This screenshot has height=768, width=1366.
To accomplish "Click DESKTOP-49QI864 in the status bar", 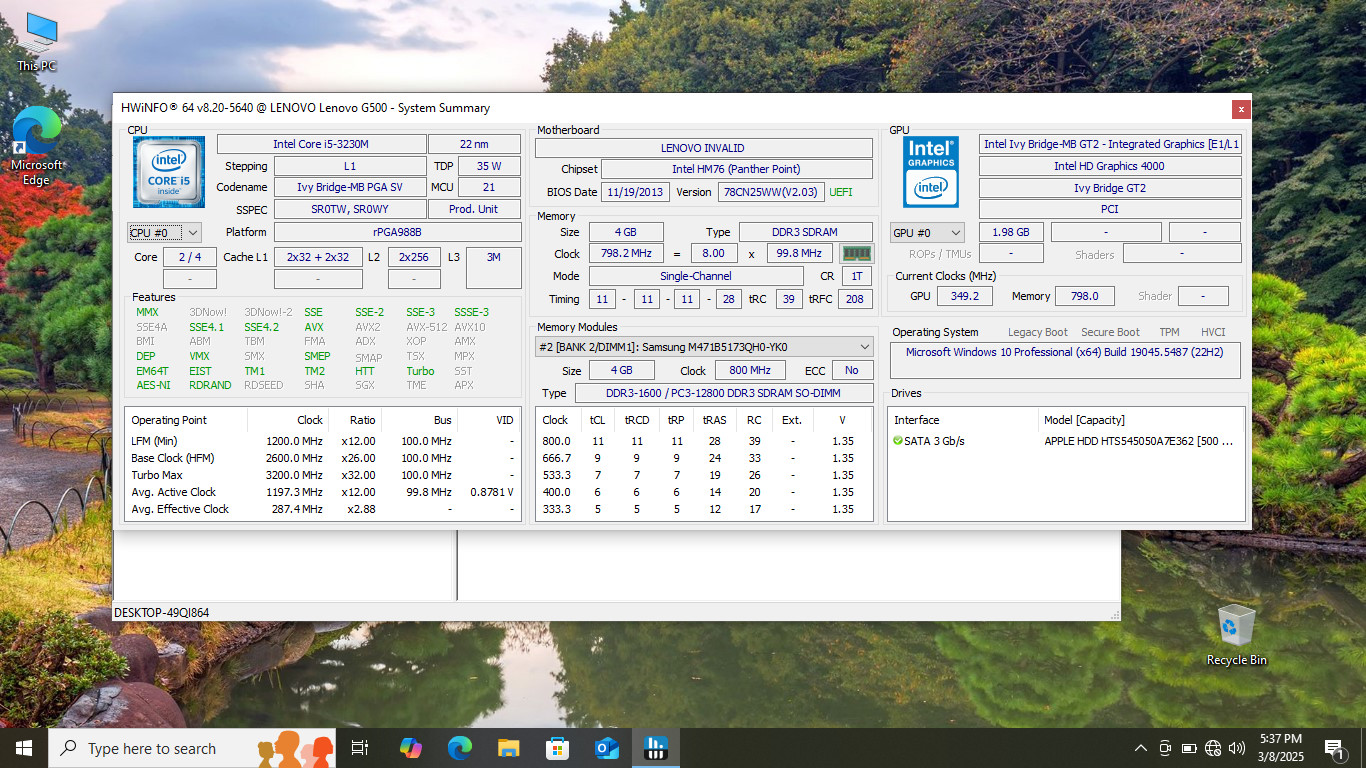I will click(162, 612).
